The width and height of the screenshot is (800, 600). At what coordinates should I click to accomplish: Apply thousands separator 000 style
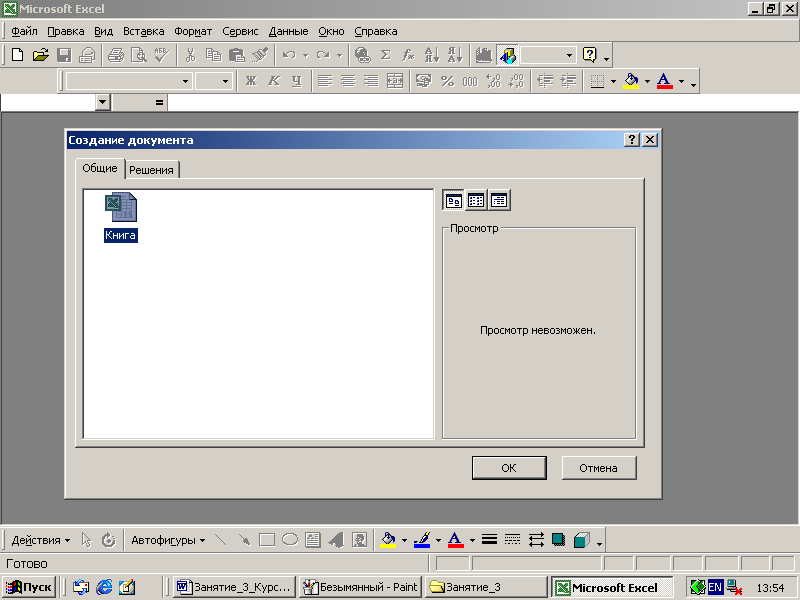coord(470,81)
